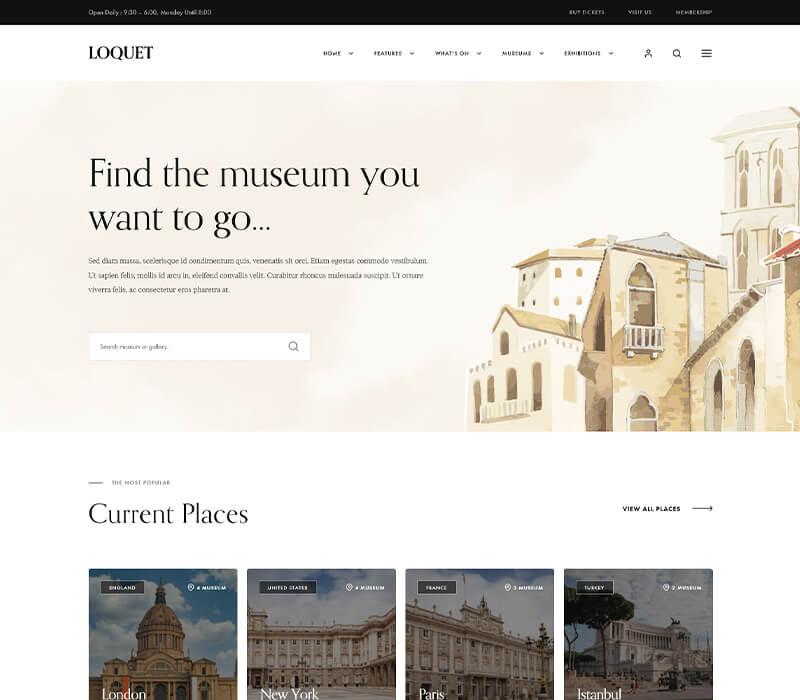Expand the MUSEUMS dropdown
Image resolution: width=800 pixels, height=700 pixels.
click(x=541, y=53)
